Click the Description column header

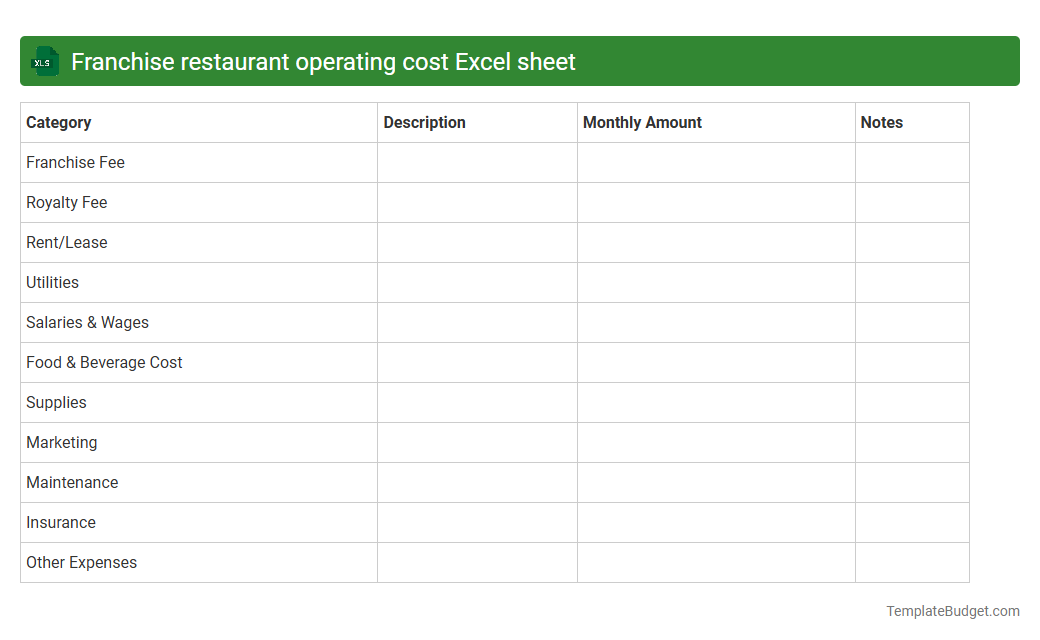(424, 122)
